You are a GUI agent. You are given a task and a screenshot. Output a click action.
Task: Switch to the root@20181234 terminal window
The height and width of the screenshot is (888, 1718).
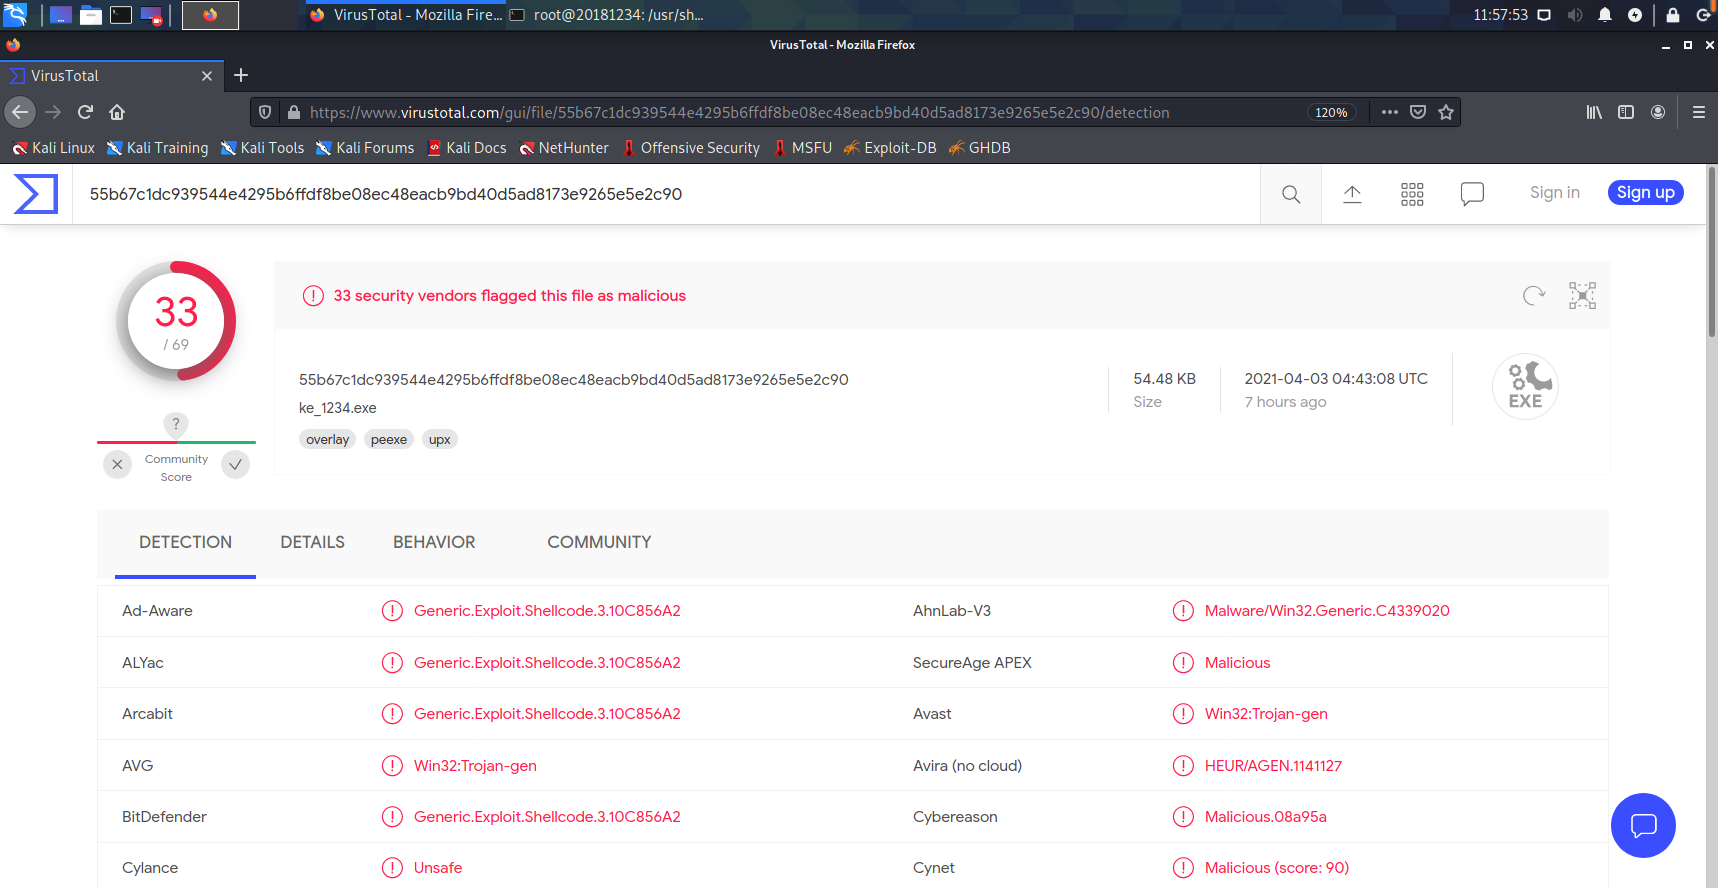[x=607, y=15]
